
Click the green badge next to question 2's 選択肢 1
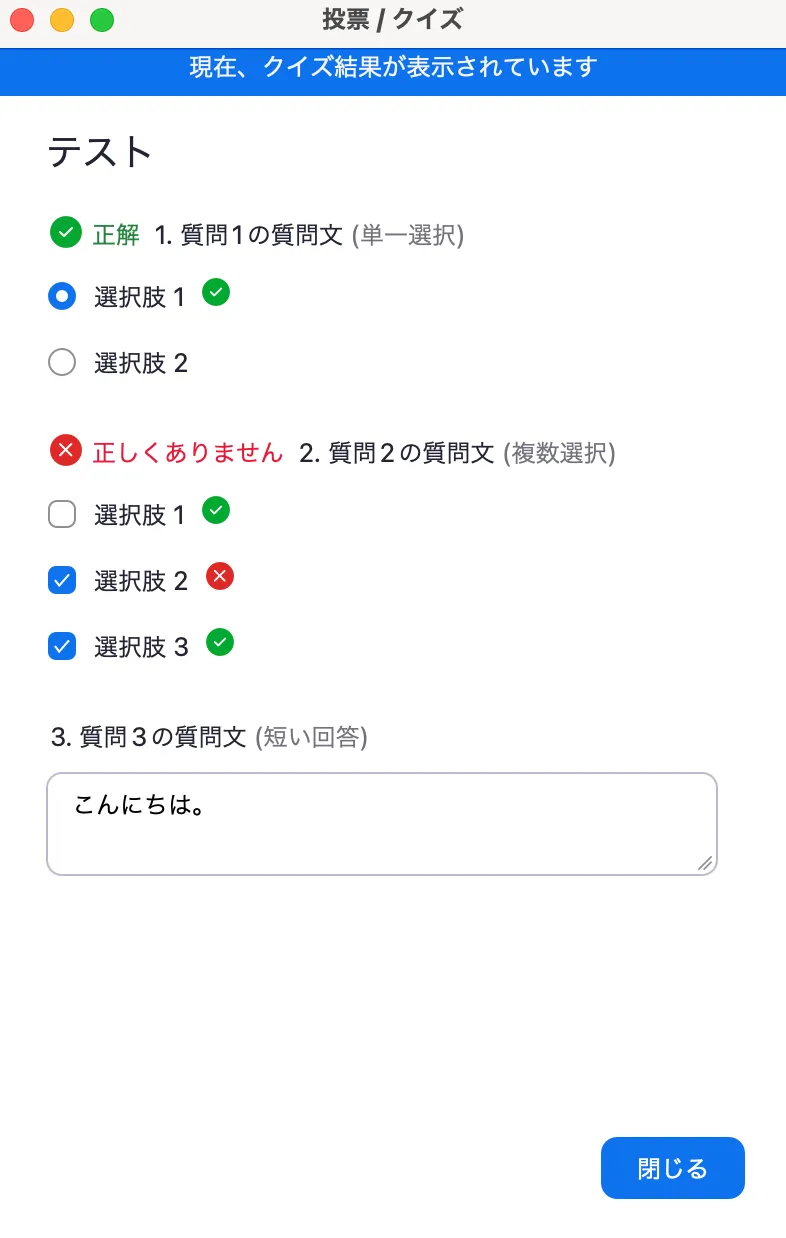coord(216,511)
